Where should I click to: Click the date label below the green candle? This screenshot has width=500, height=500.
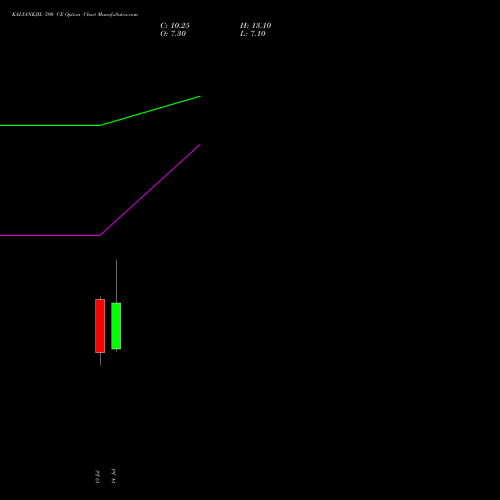pyautogui.click(x=114, y=476)
